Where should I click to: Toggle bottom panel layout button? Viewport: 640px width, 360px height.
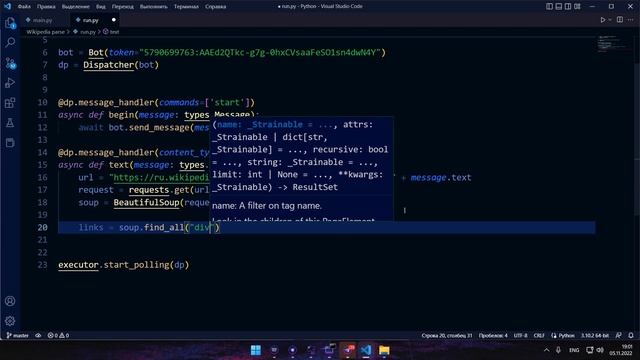[x=559, y=7]
